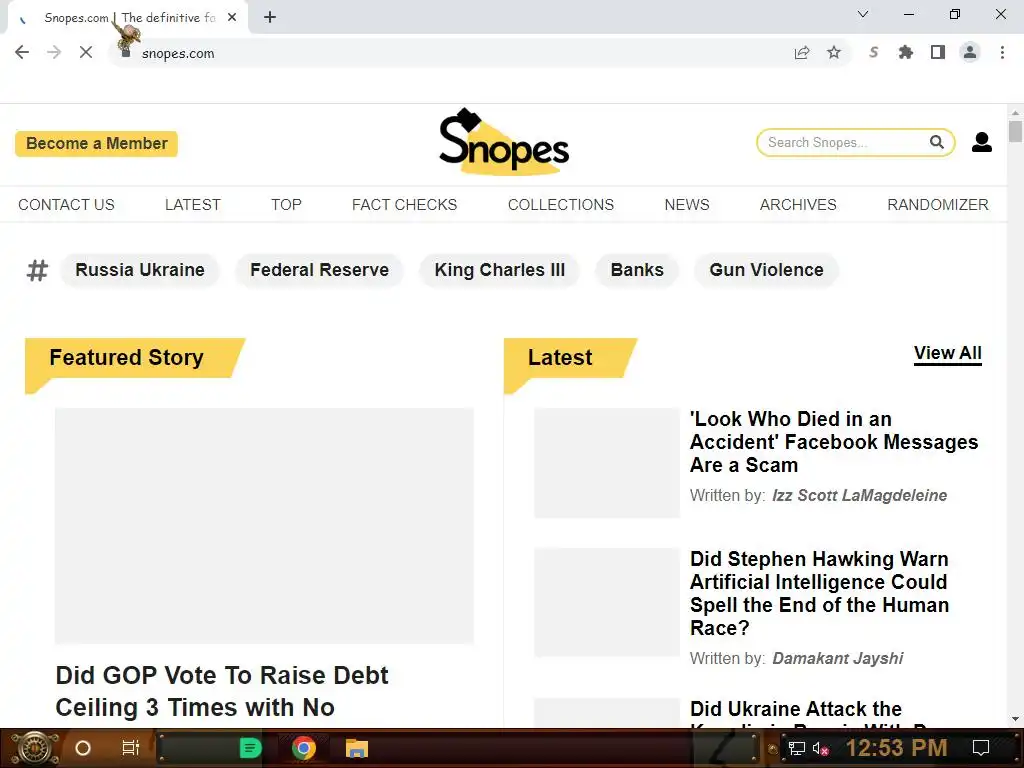Open the Windows Start button
This screenshot has height=768, width=1024.
point(33,748)
